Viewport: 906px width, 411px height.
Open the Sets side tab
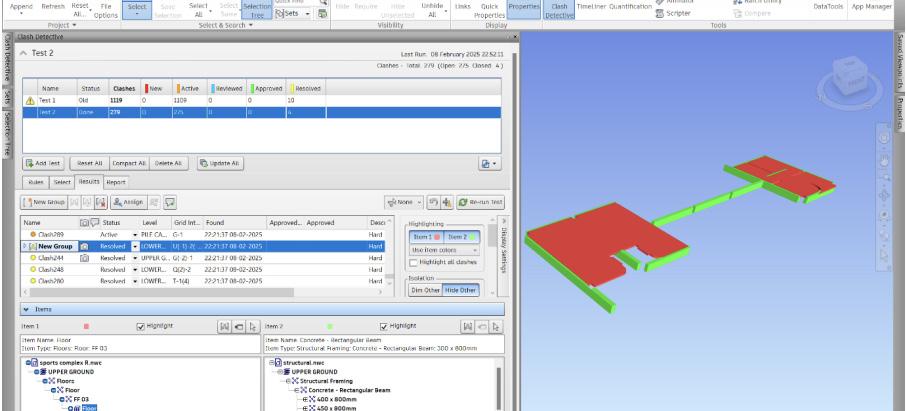point(8,97)
